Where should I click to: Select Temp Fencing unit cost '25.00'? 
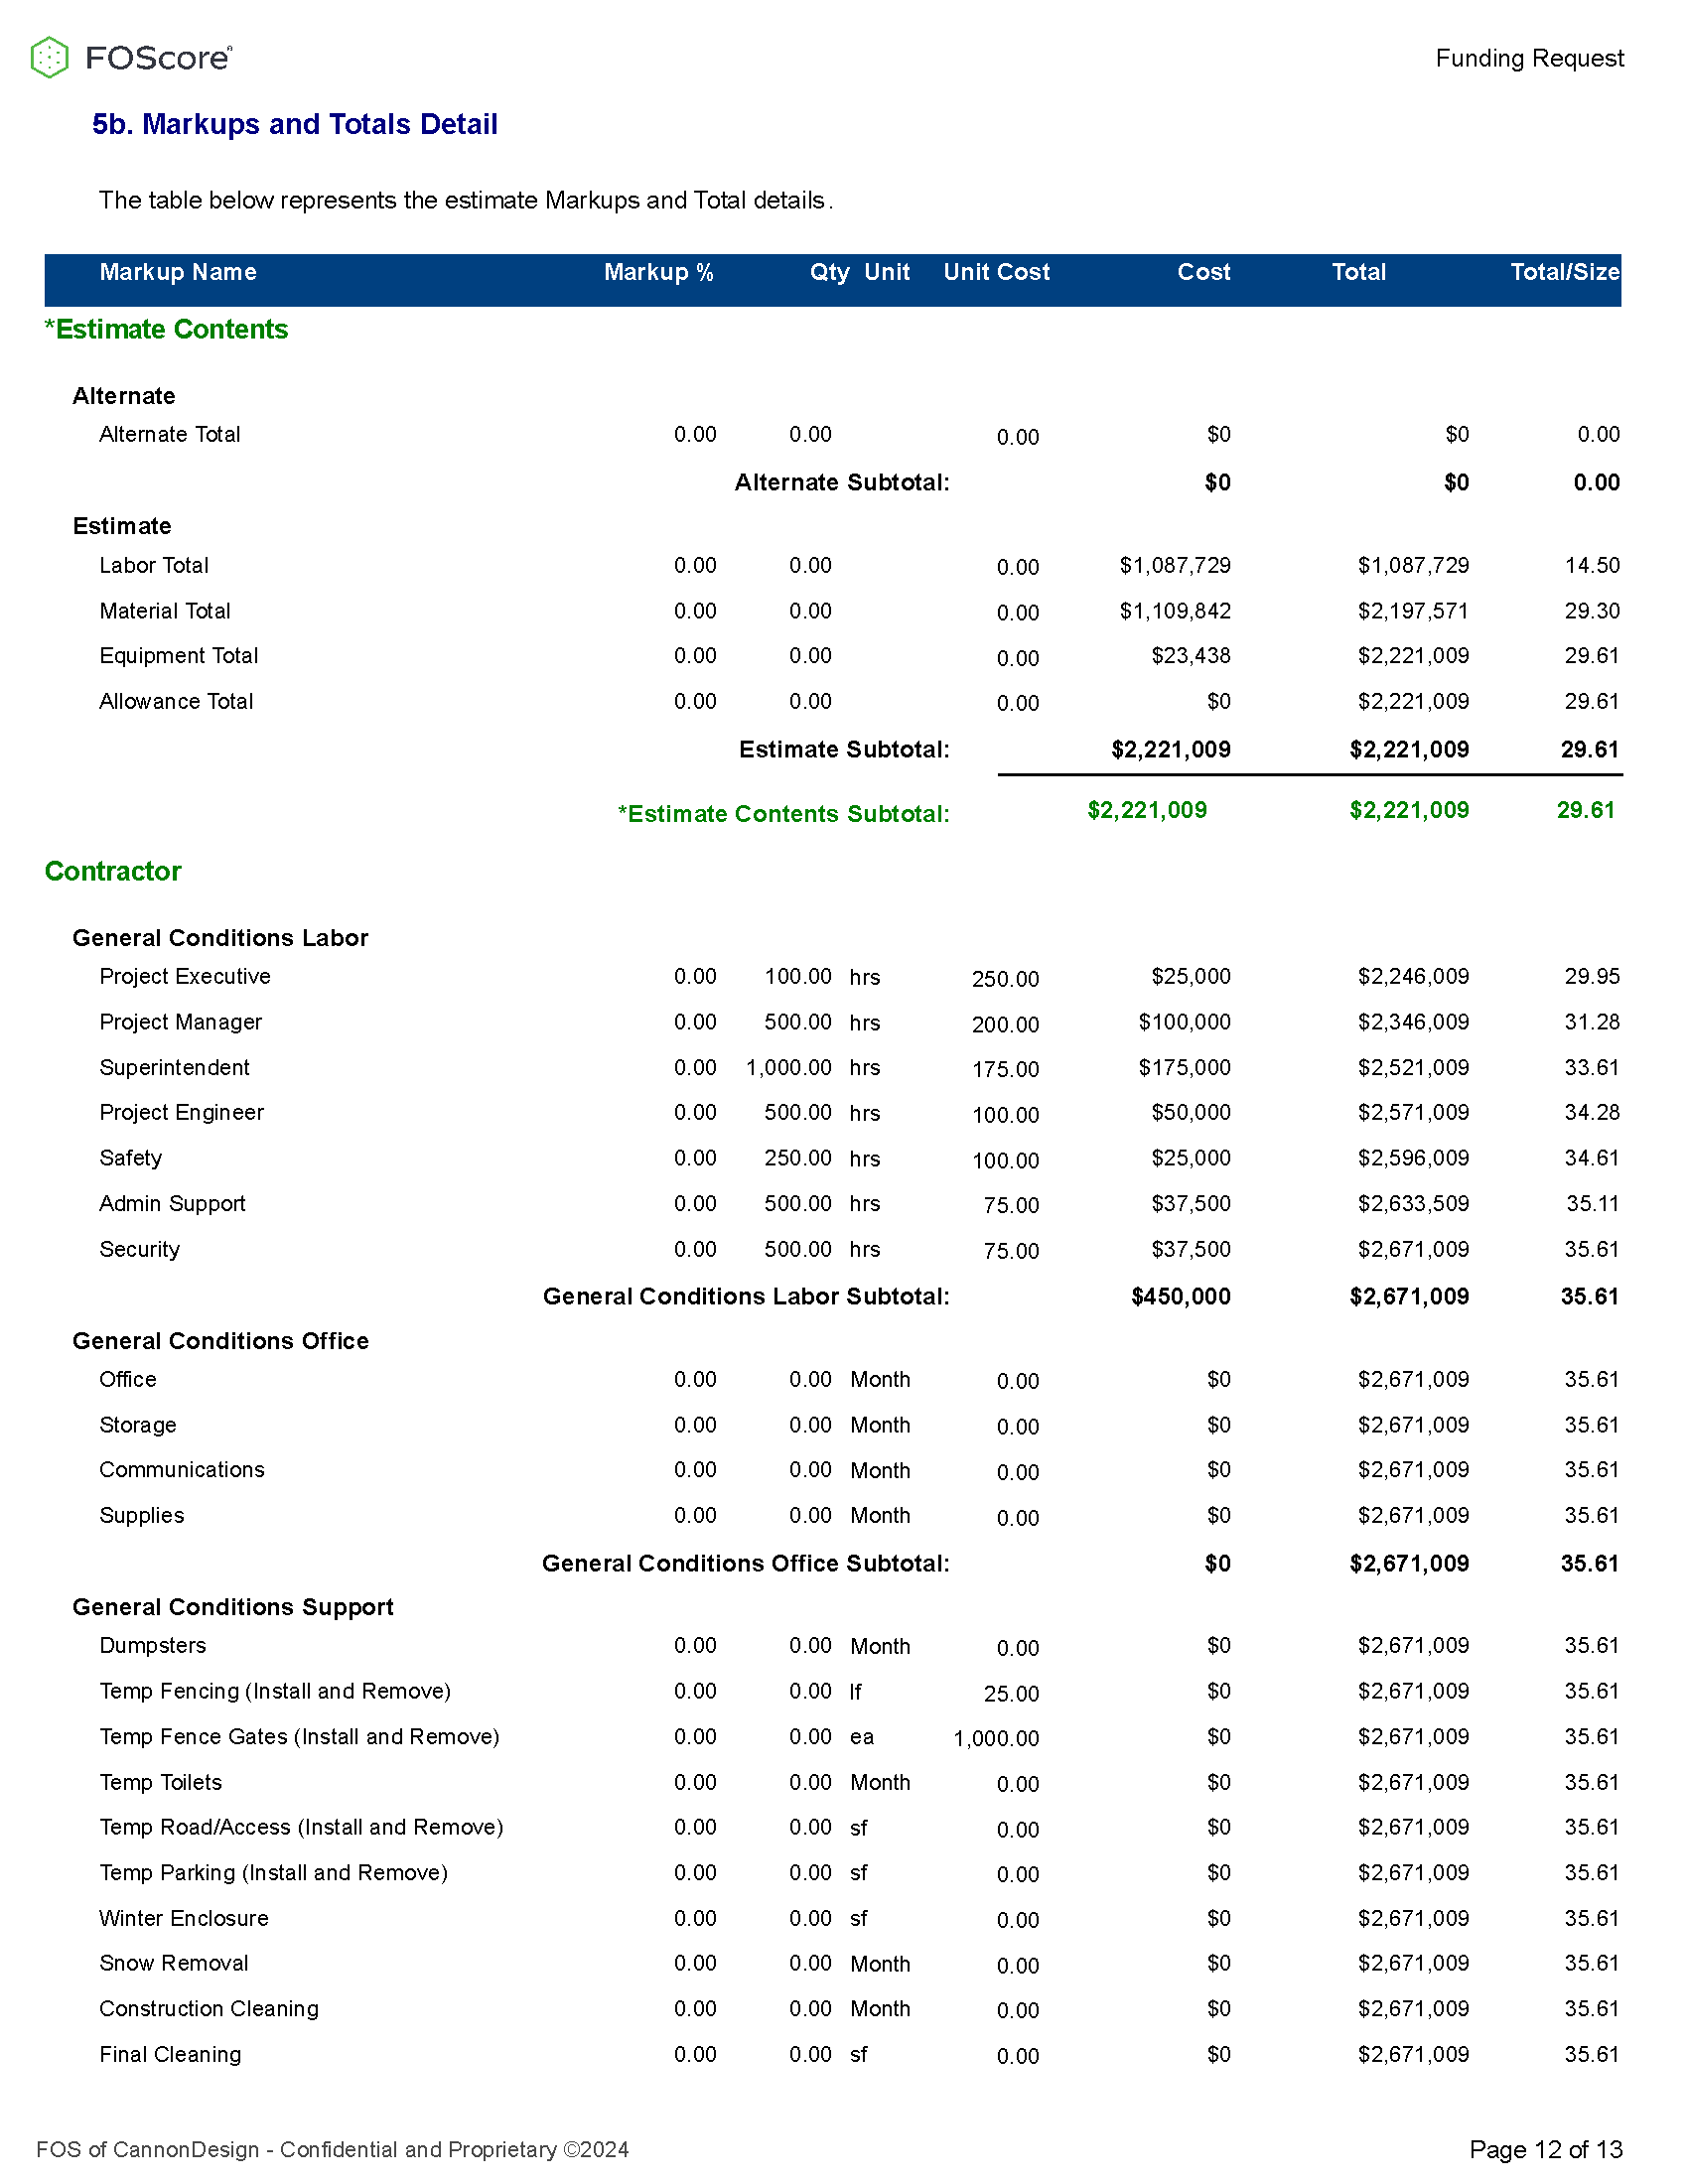(1011, 1694)
